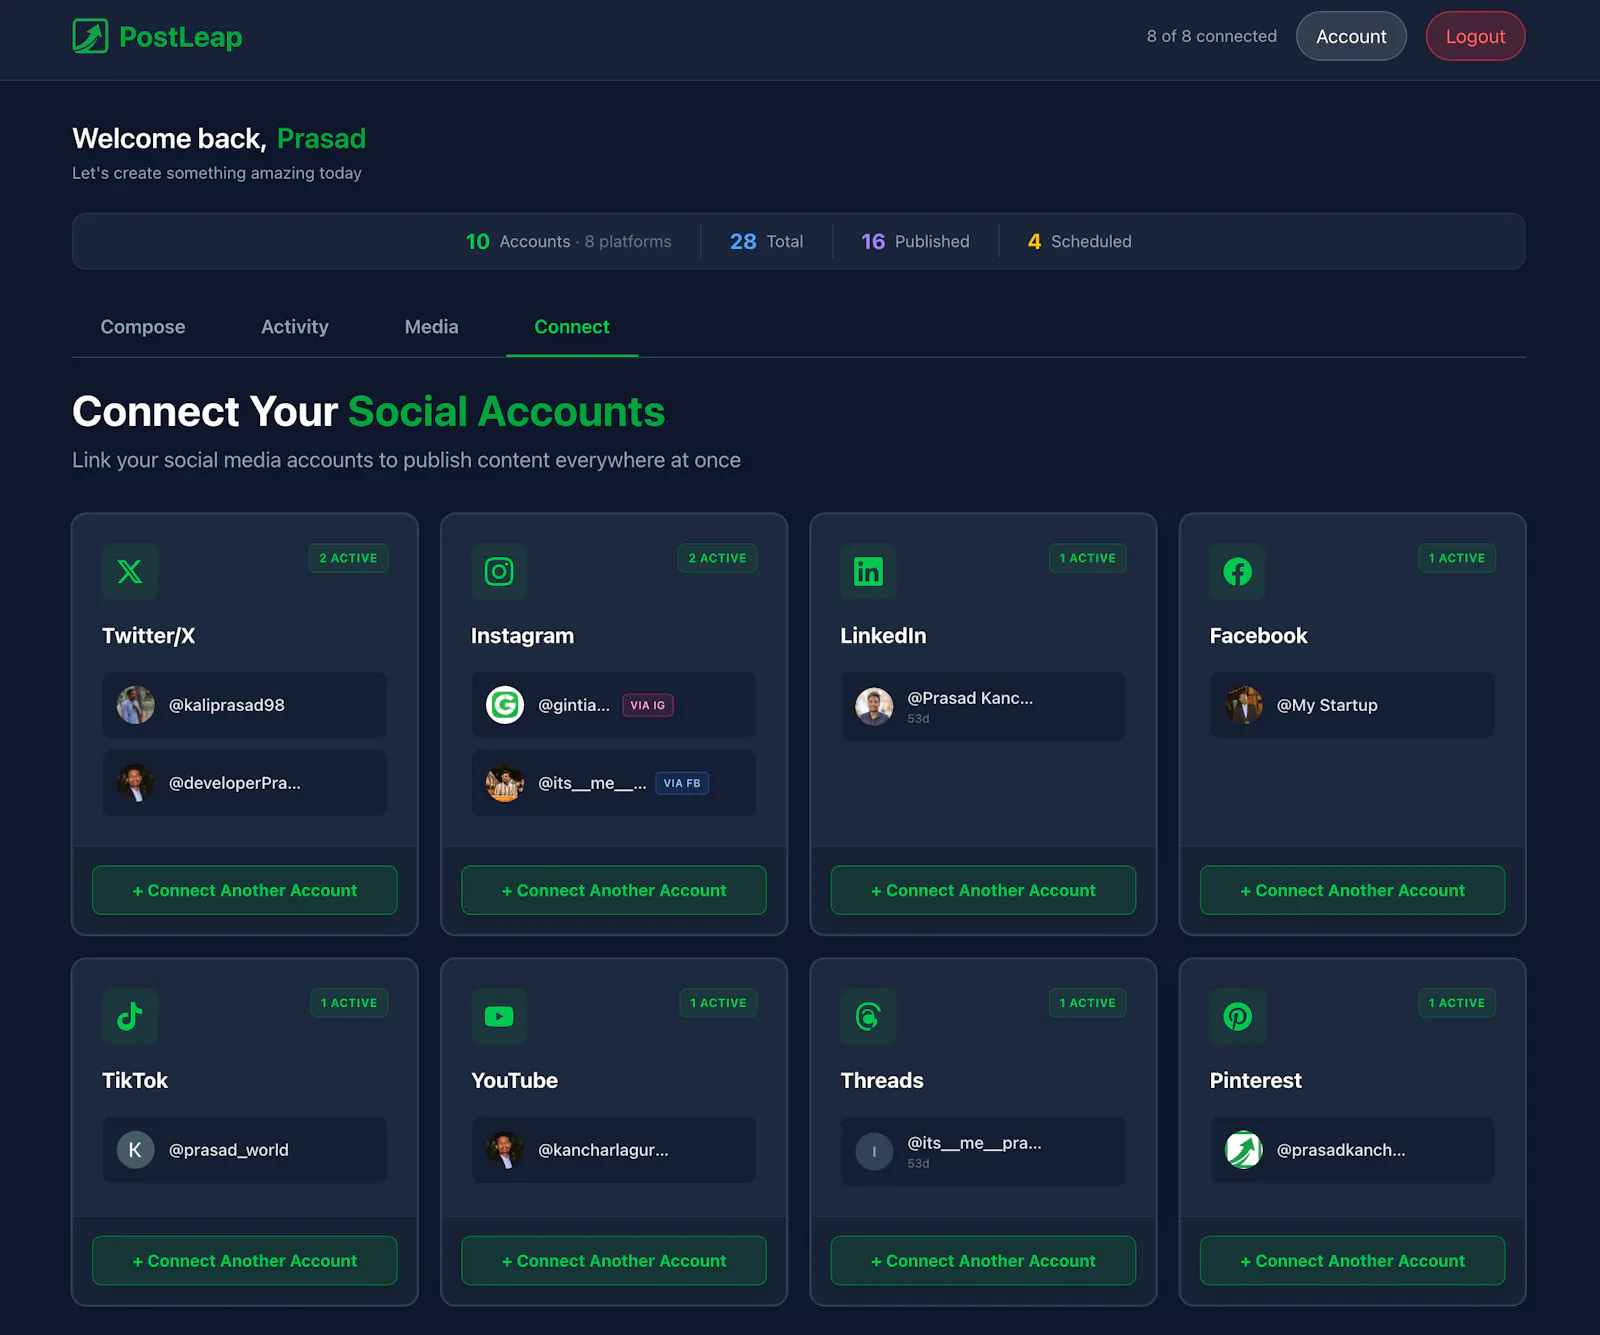Screen dimensions: 1600x1335
Task: Click the @developerPra... handle text
Action: tap(235, 783)
